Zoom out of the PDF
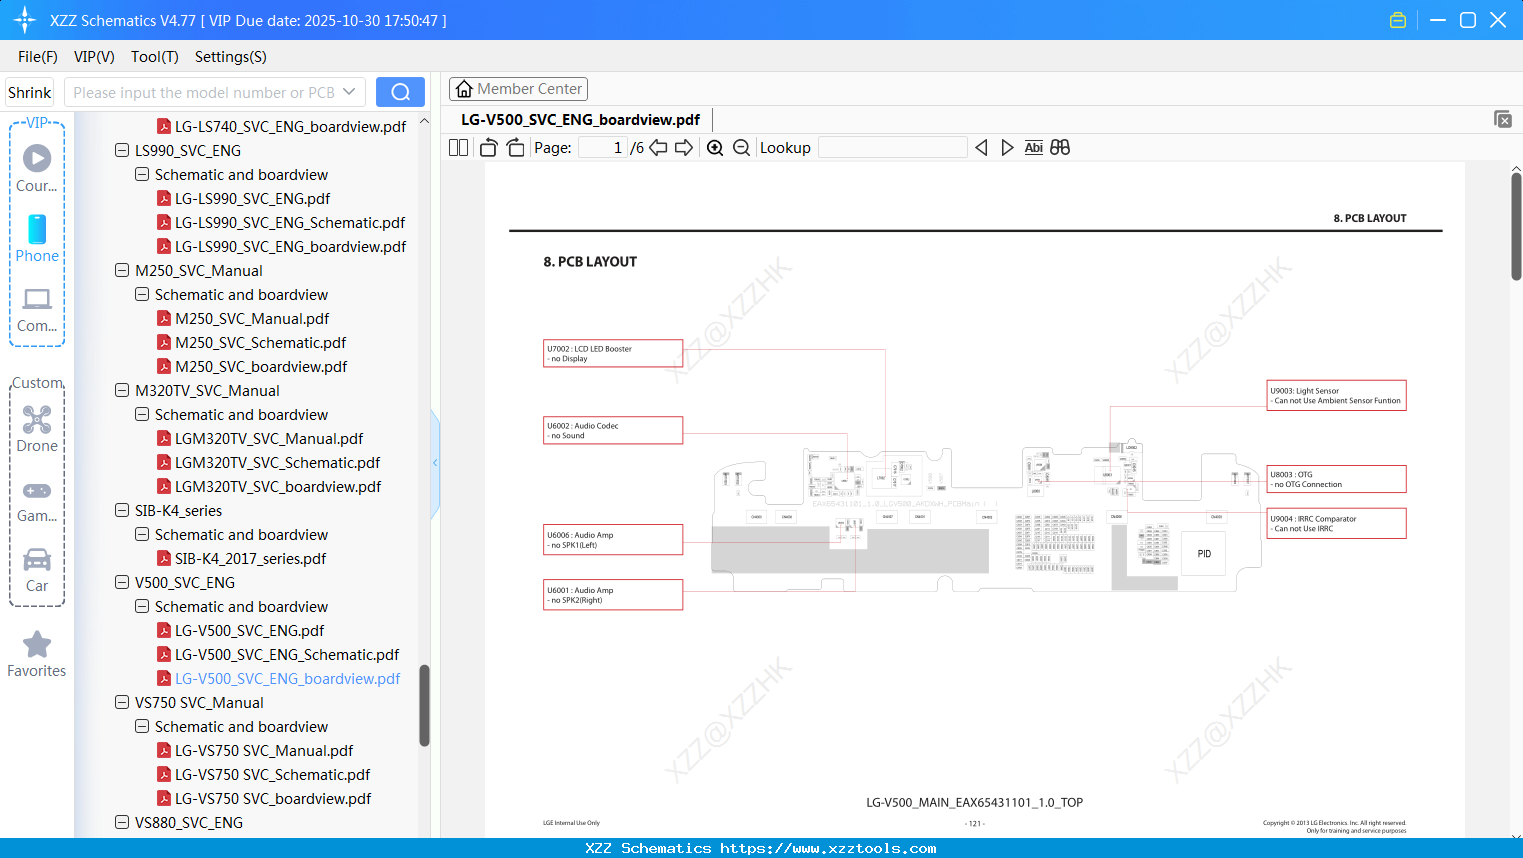This screenshot has width=1523, height=858. (x=741, y=148)
